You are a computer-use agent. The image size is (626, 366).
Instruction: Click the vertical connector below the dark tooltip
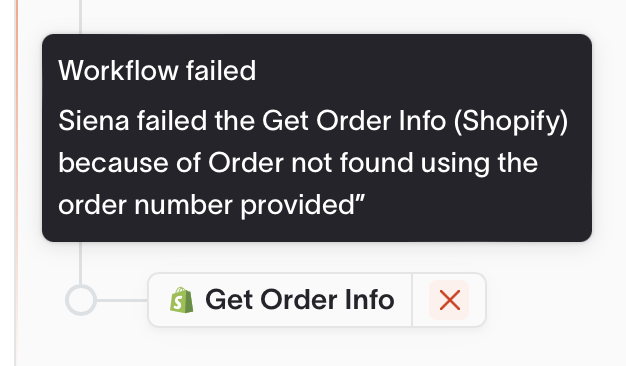pyautogui.click(x=81, y=263)
